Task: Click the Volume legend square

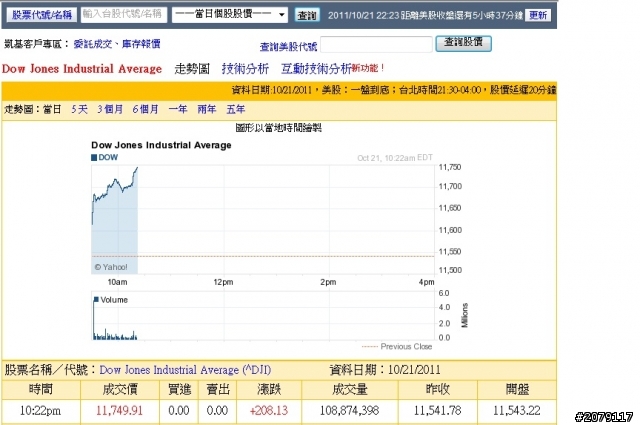Action: coord(96,300)
